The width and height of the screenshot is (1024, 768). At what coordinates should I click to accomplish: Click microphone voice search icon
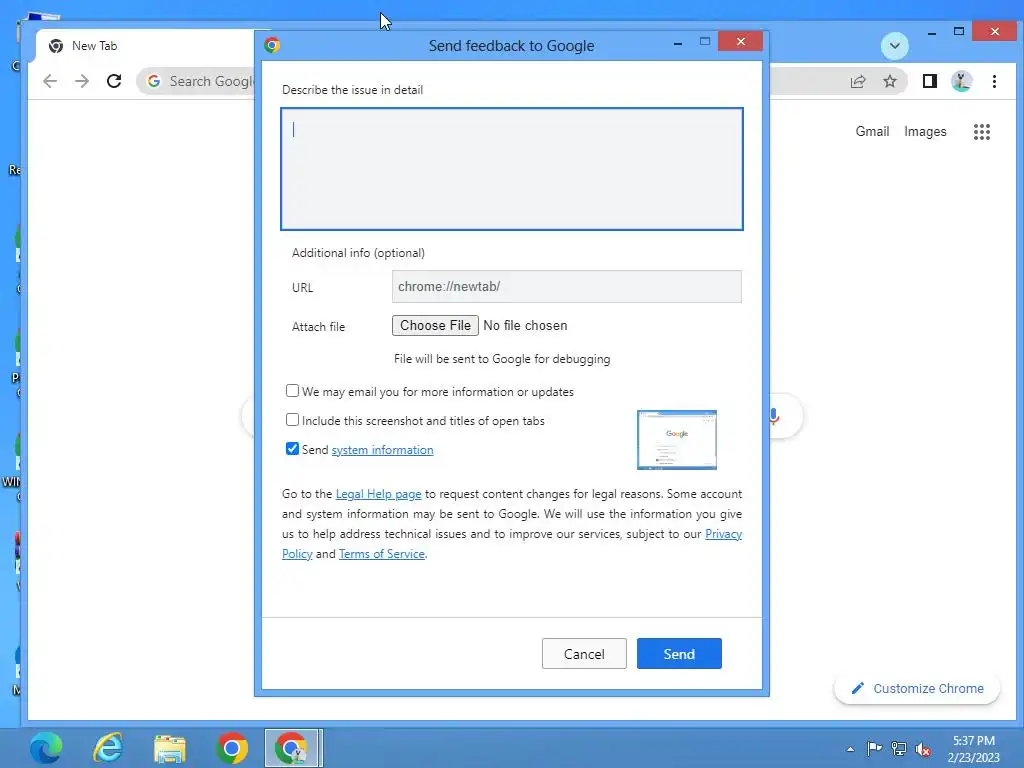pos(775,416)
